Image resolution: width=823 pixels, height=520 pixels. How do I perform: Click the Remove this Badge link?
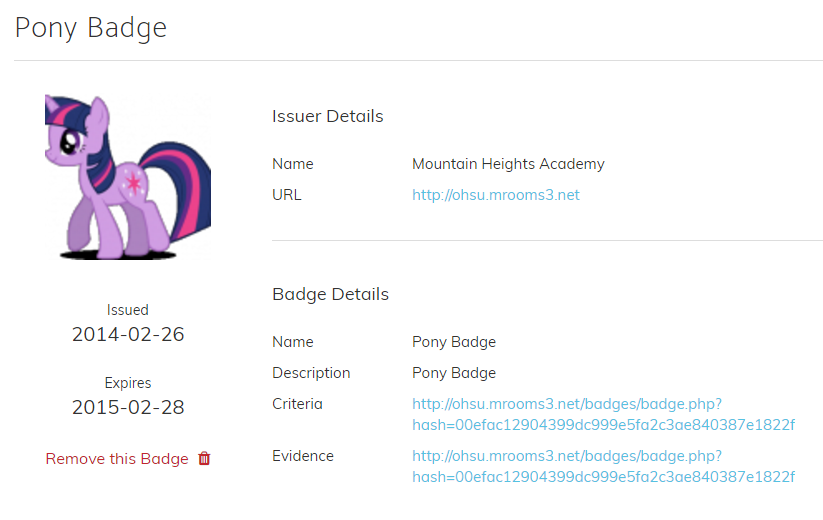(117, 459)
